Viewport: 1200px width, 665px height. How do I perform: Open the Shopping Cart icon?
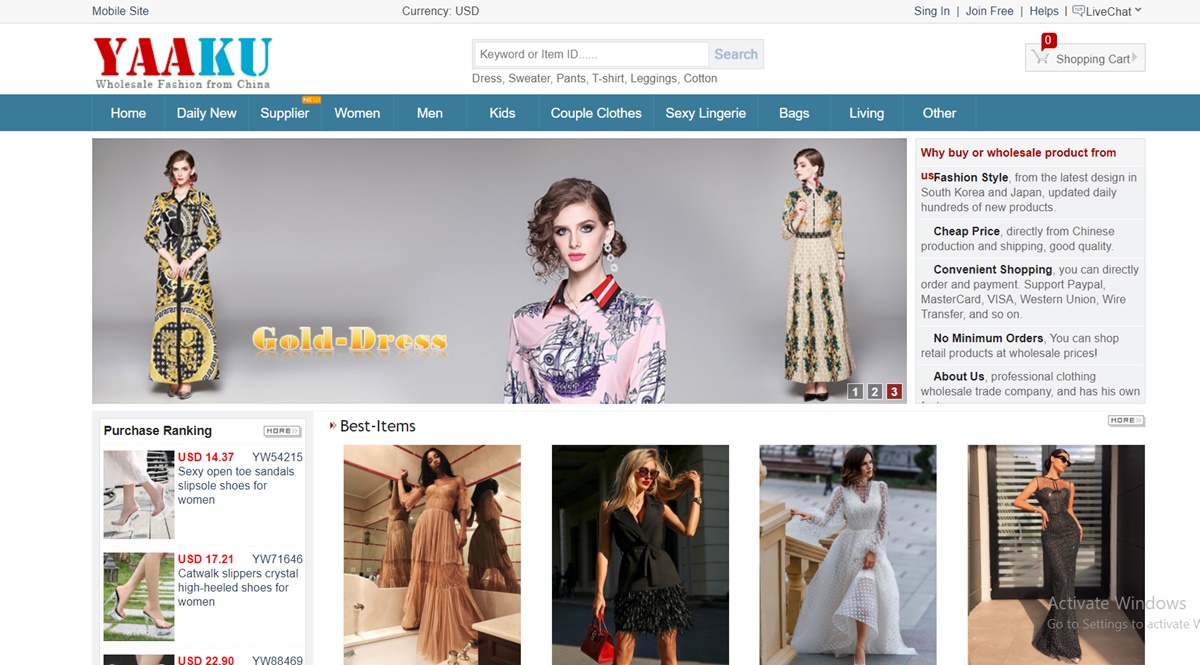pos(1042,57)
